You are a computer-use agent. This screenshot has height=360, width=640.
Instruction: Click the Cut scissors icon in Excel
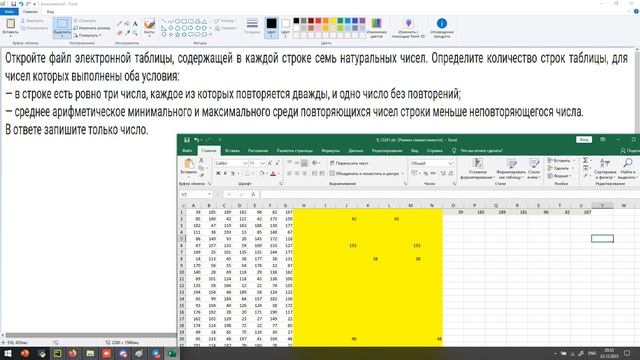click(201, 160)
